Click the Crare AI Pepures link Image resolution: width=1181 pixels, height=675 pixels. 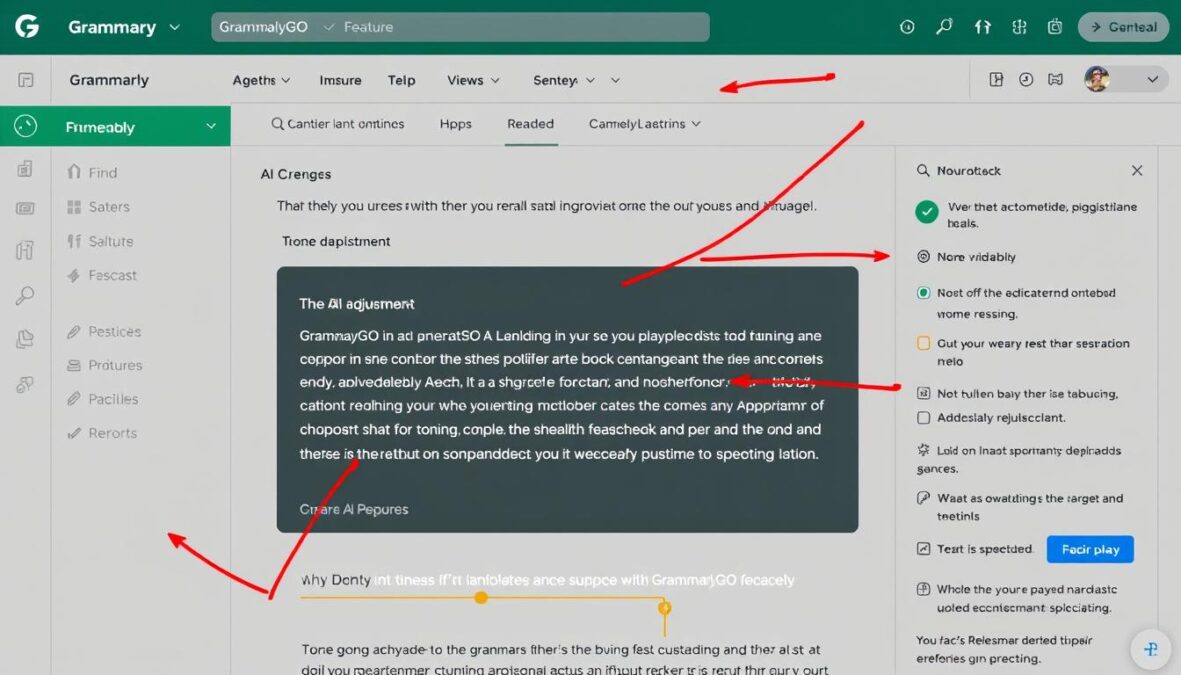353,509
